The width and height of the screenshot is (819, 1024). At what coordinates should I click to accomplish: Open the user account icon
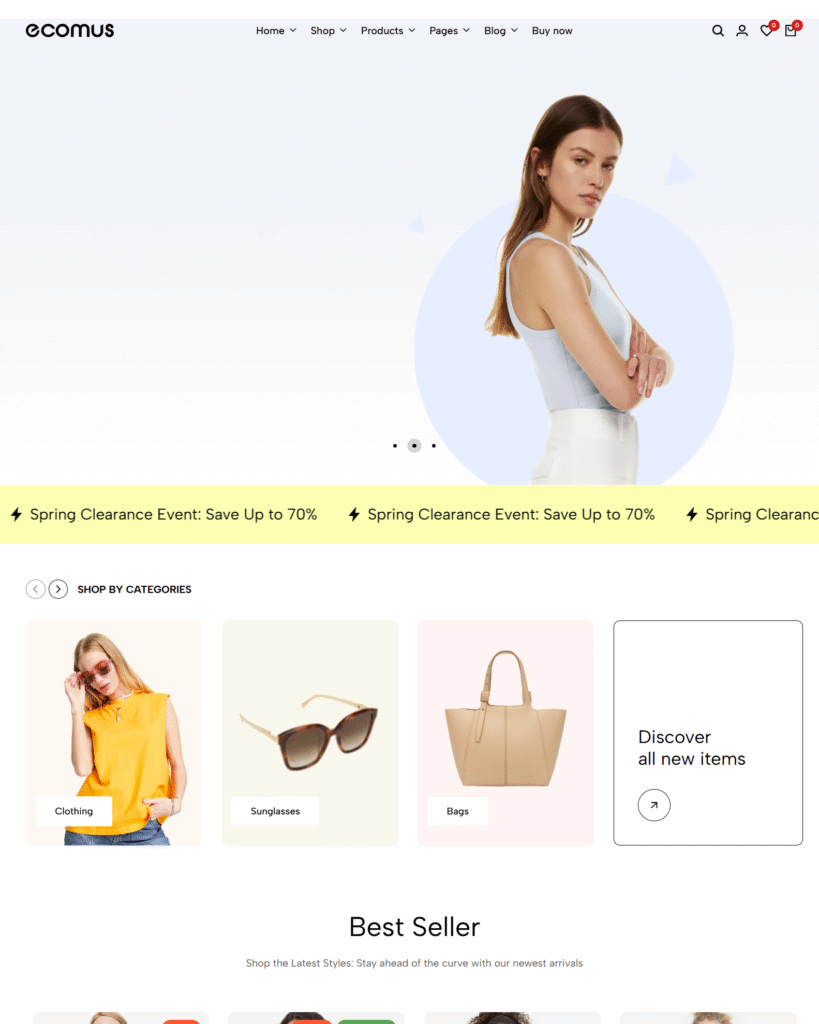pyautogui.click(x=741, y=31)
